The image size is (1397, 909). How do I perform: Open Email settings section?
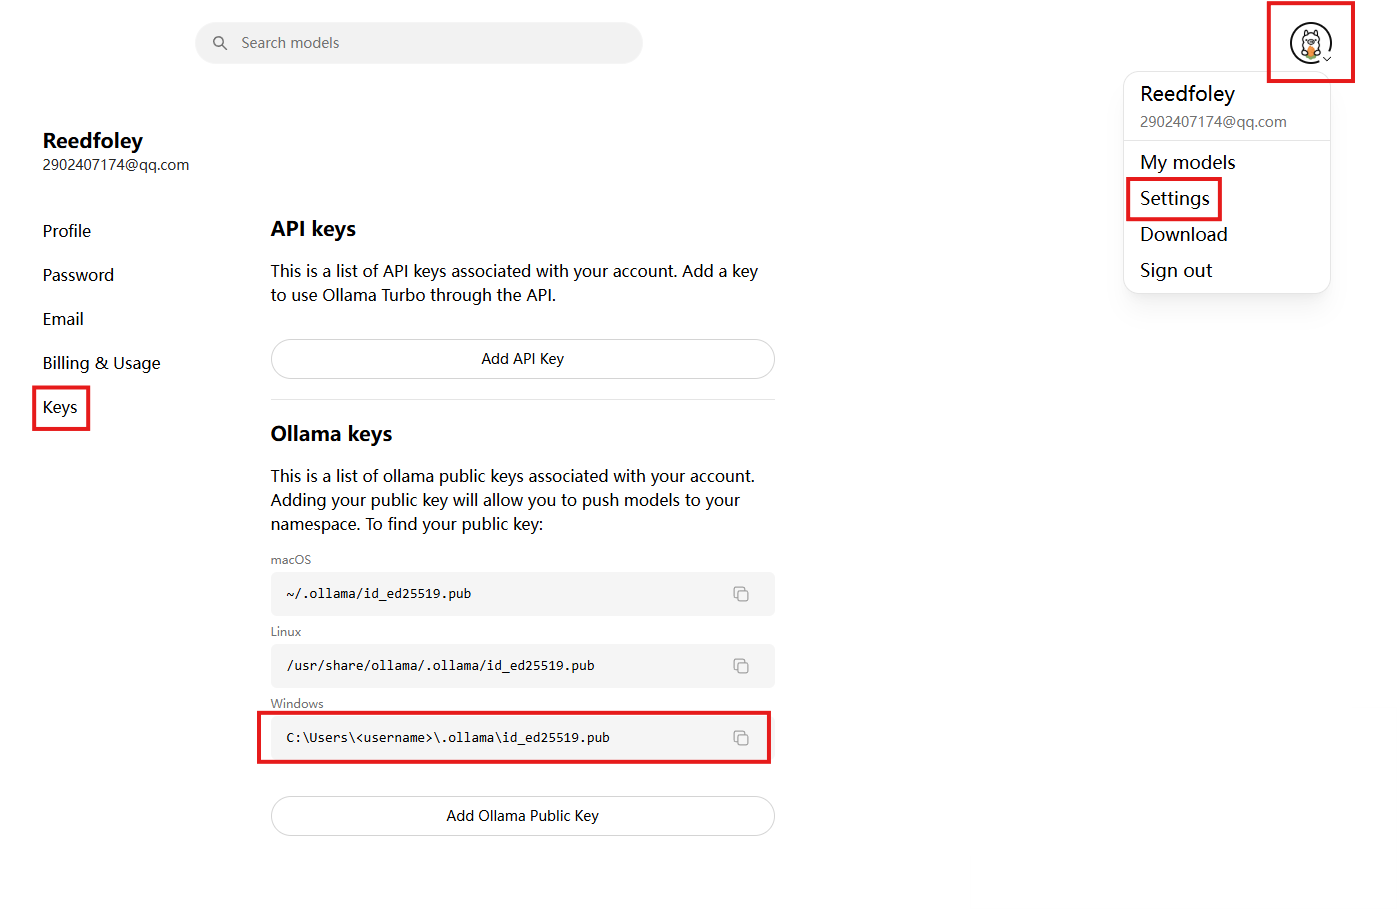63,319
